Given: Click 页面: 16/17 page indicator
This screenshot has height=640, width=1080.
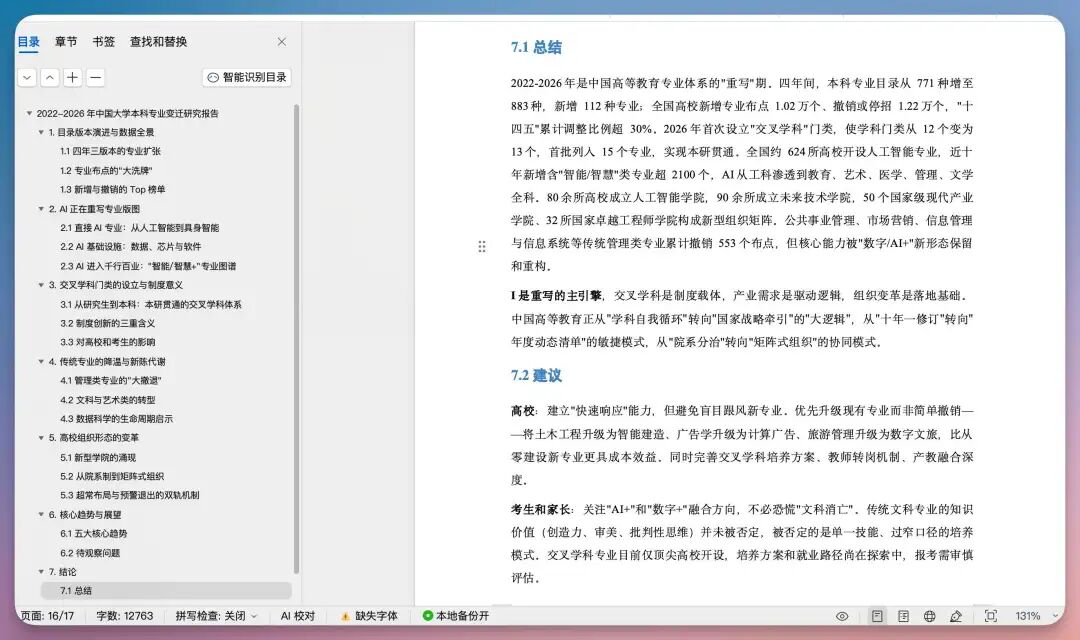Looking at the screenshot, I should click(48, 616).
